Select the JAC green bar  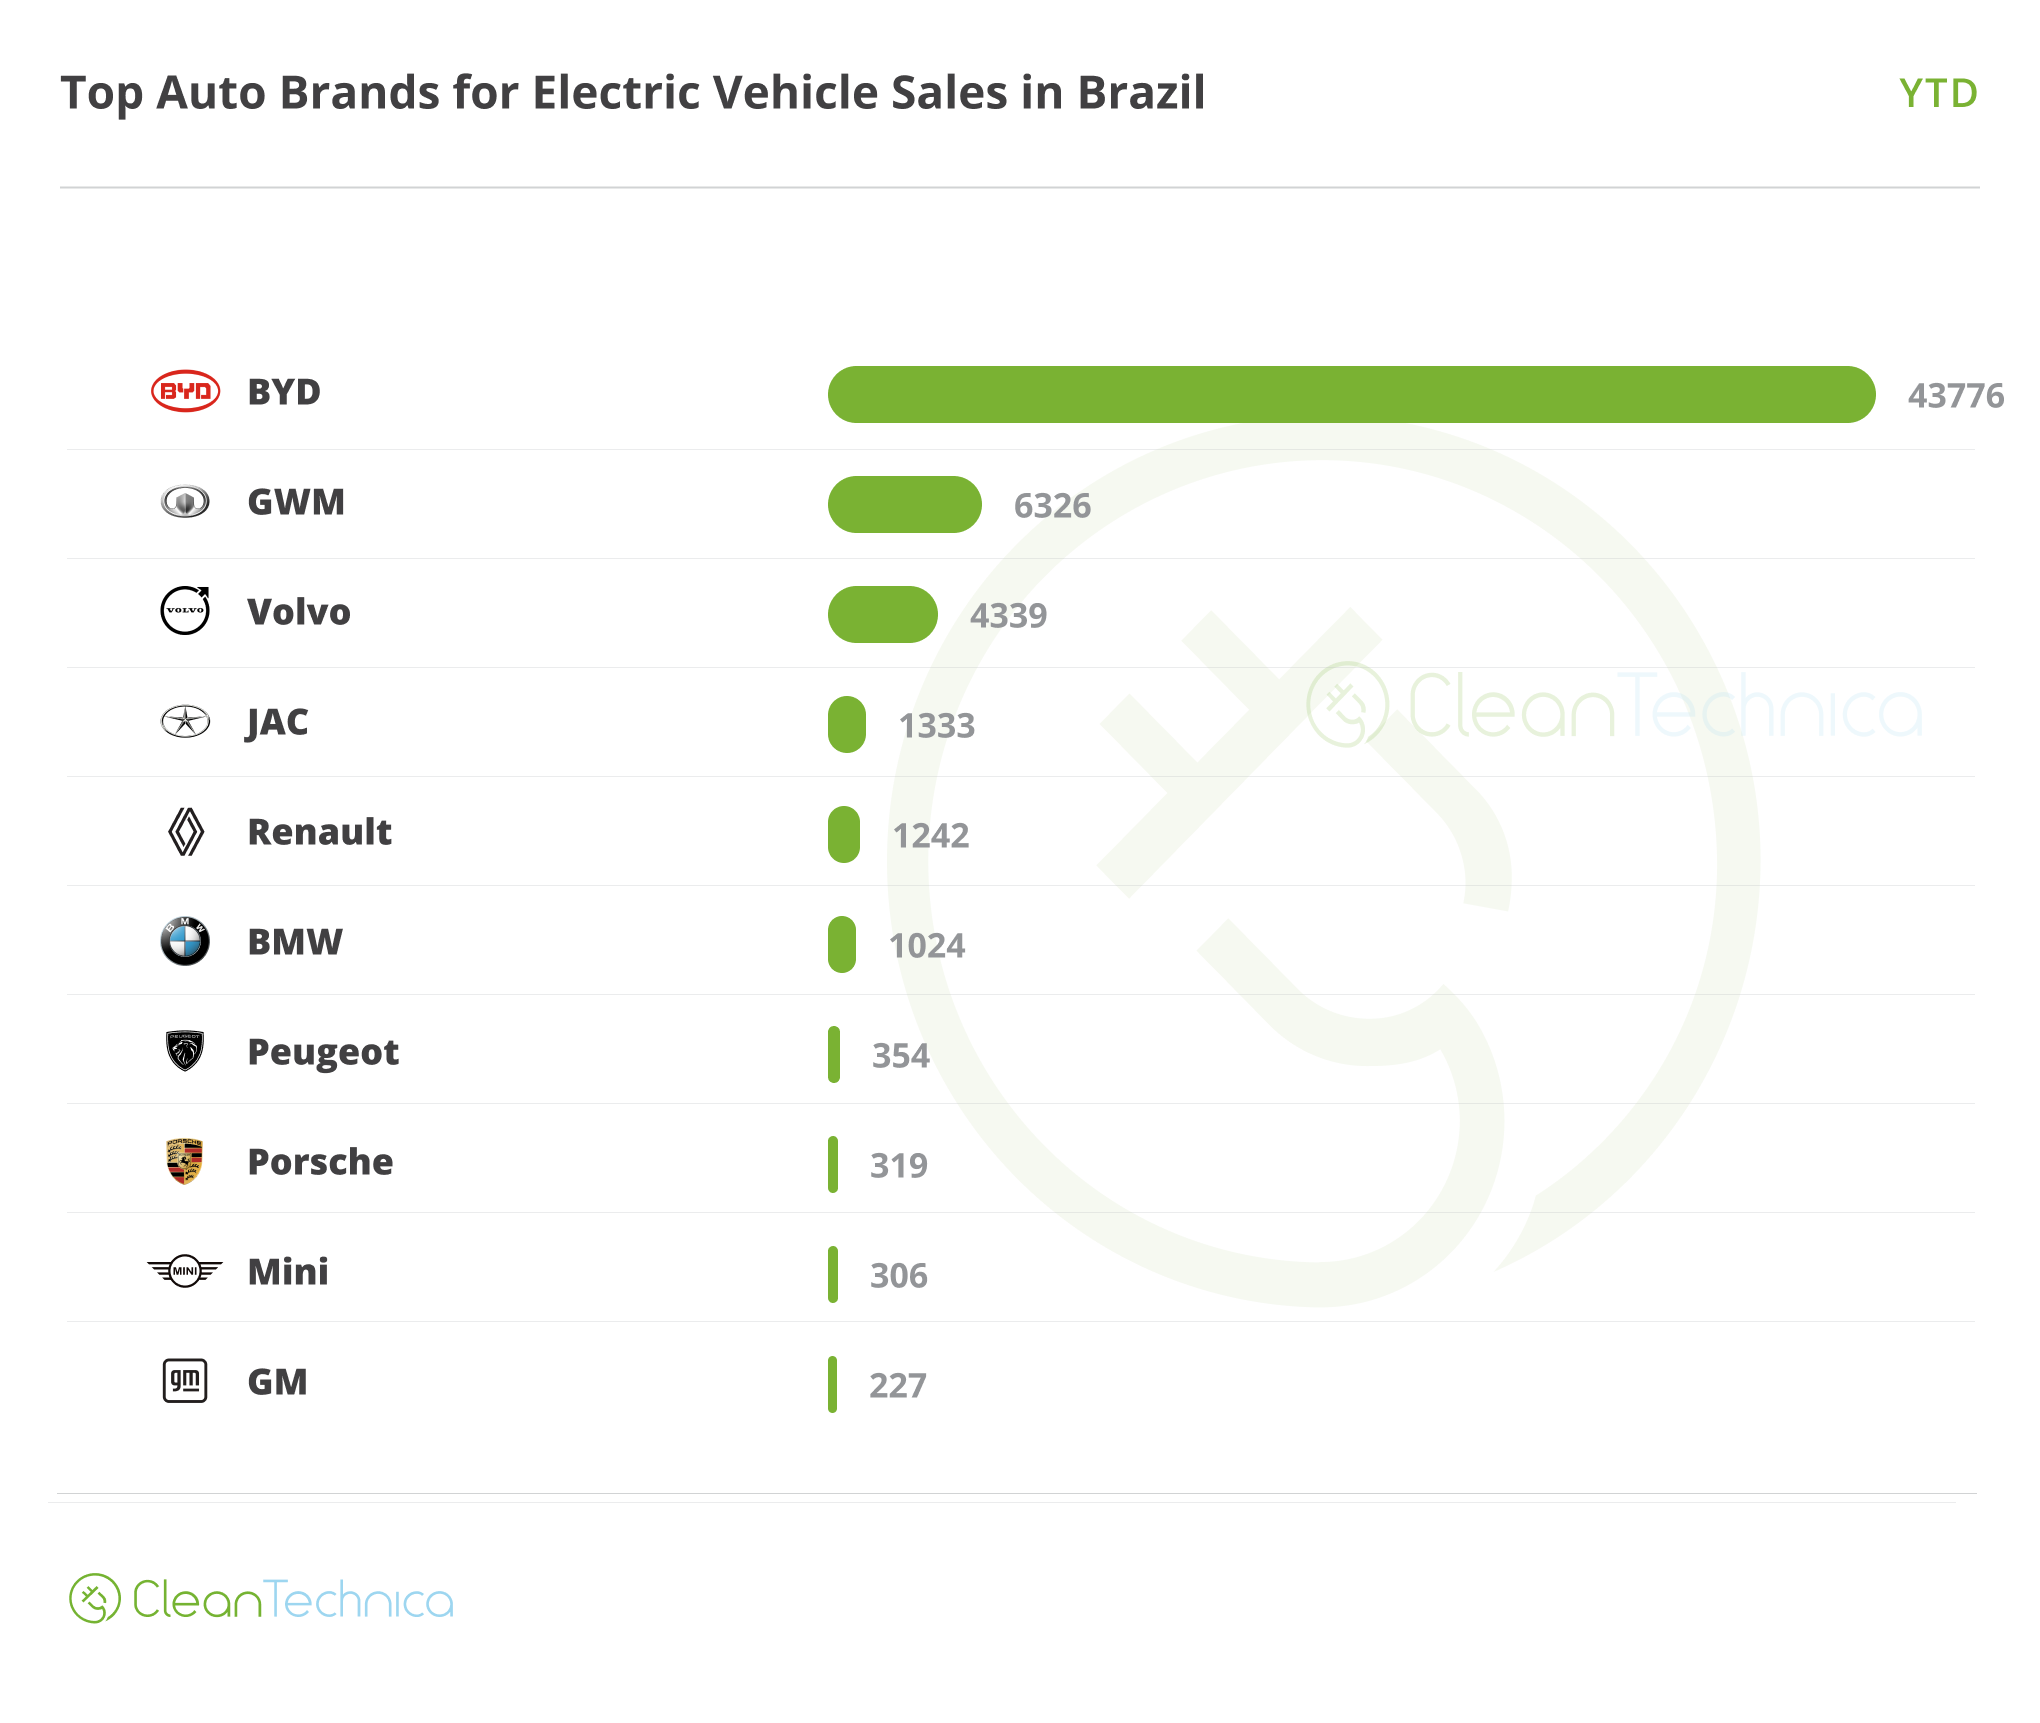[846, 724]
